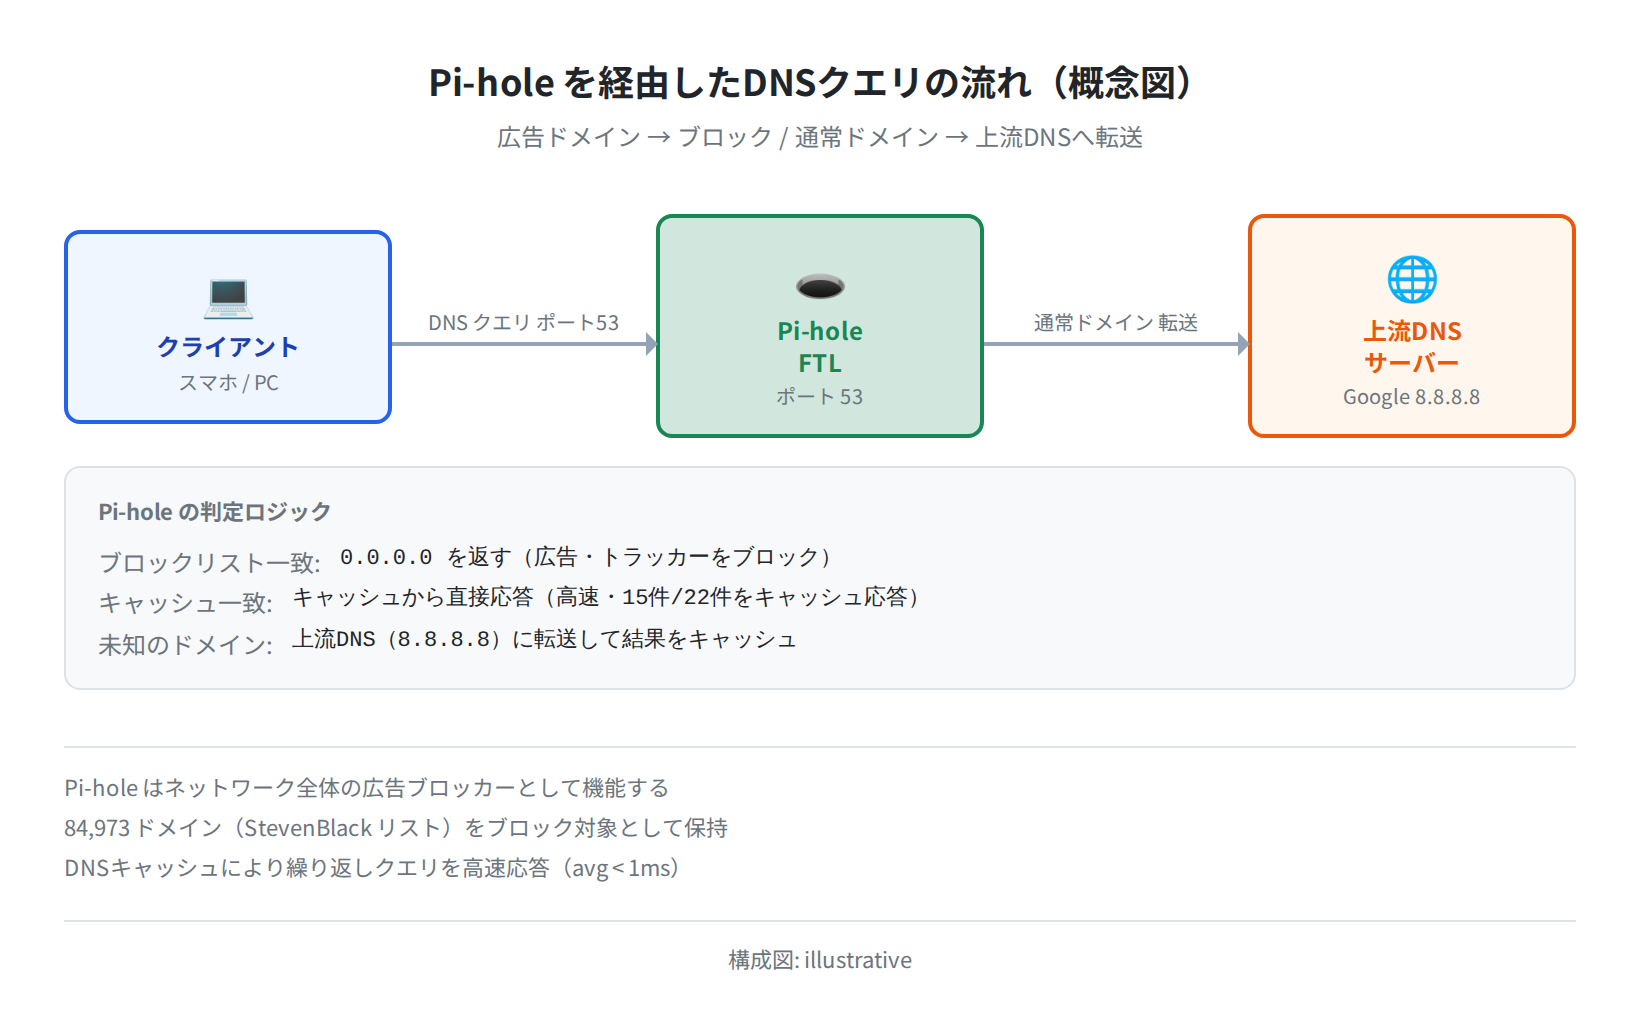The image size is (1640, 1014).
Task: Click the スマホ / PC subtitle
Action: (x=228, y=383)
